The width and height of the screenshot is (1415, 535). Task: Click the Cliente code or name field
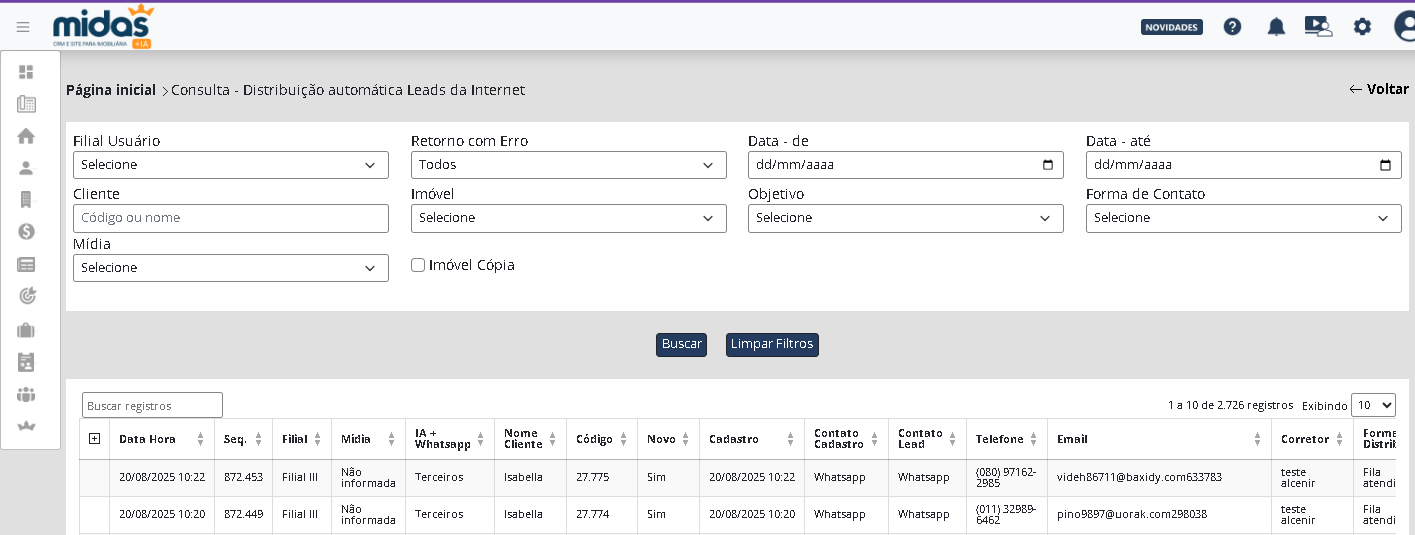coord(230,218)
